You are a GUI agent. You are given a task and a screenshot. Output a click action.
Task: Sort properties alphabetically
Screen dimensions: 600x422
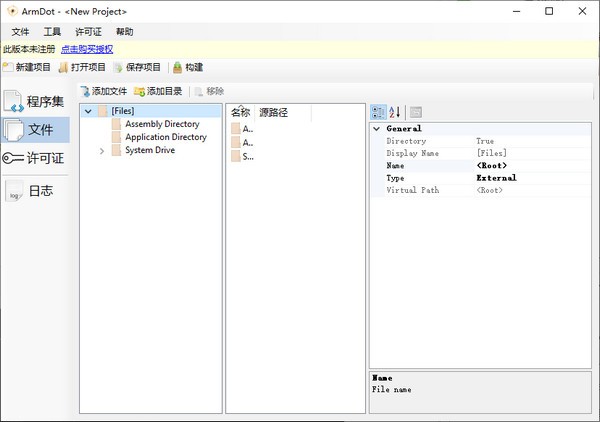(x=395, y=112)
